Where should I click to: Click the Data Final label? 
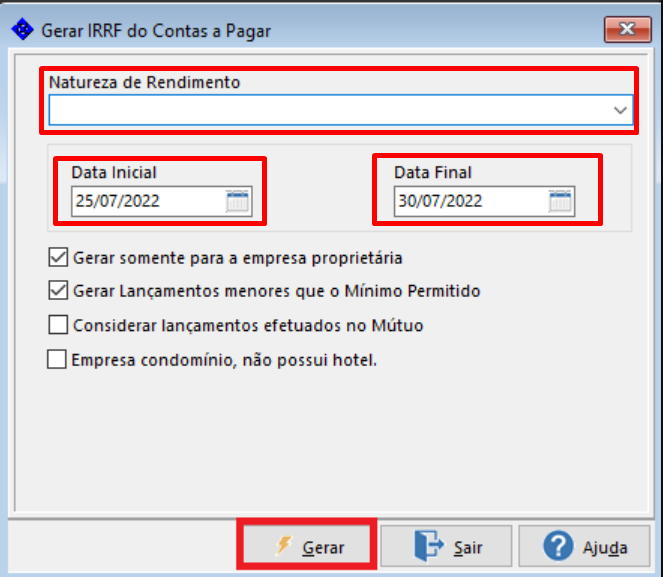433,172
